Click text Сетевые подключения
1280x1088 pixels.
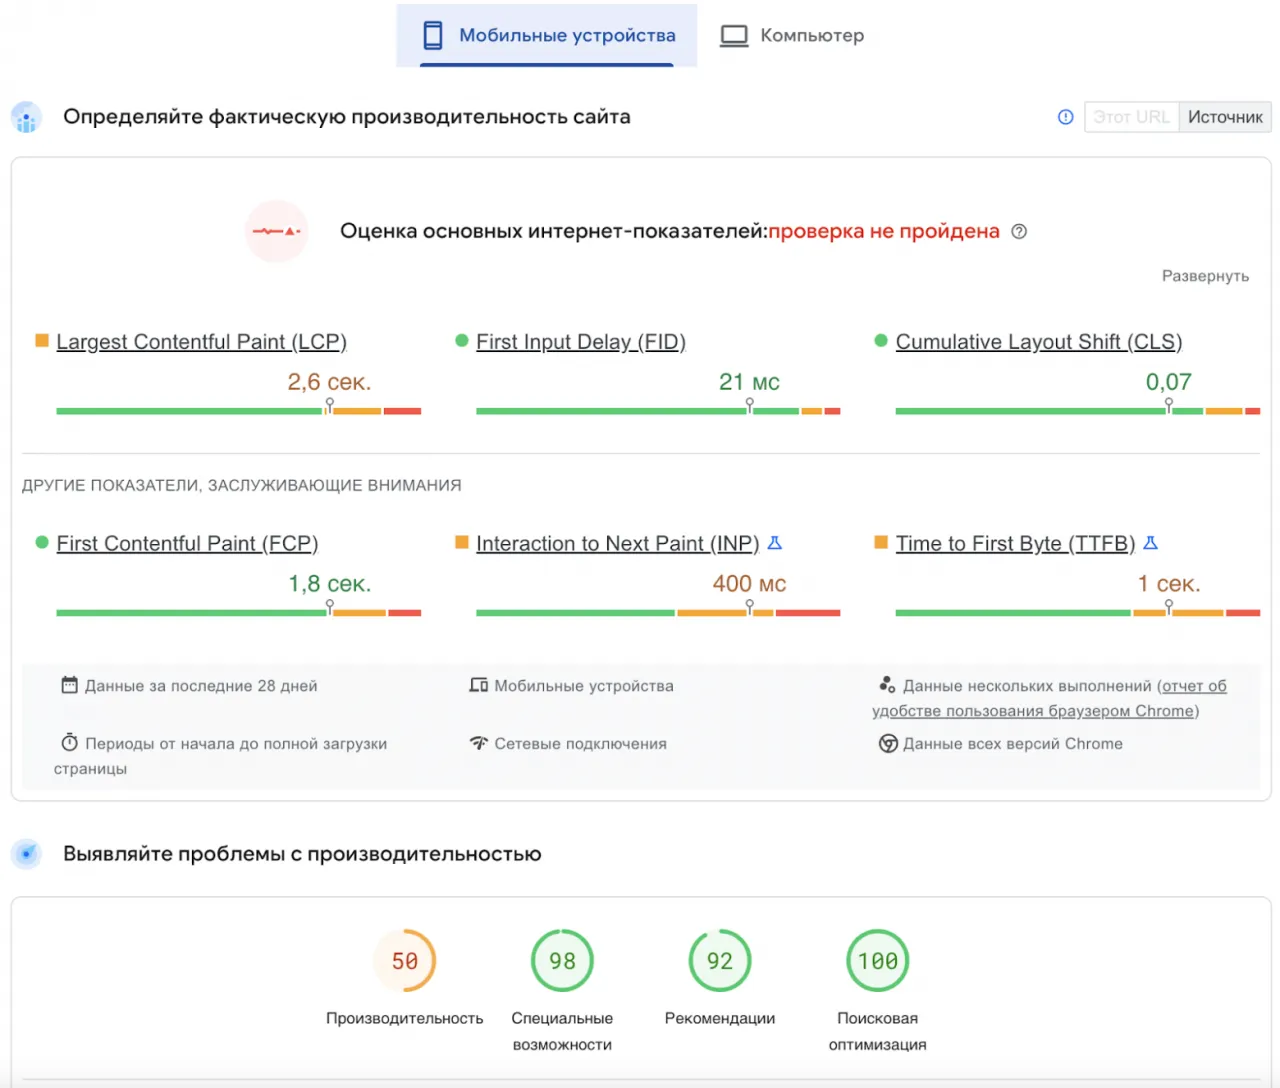click(x=580, y=744)
